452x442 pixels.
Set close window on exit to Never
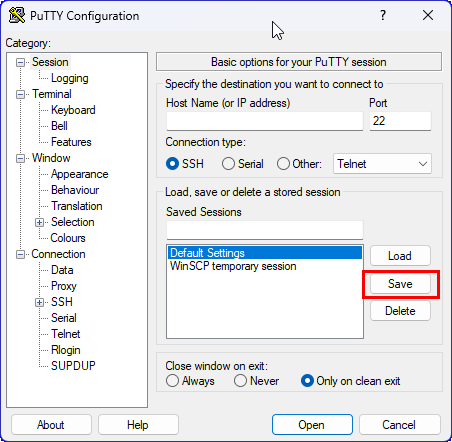pos(240,381)
